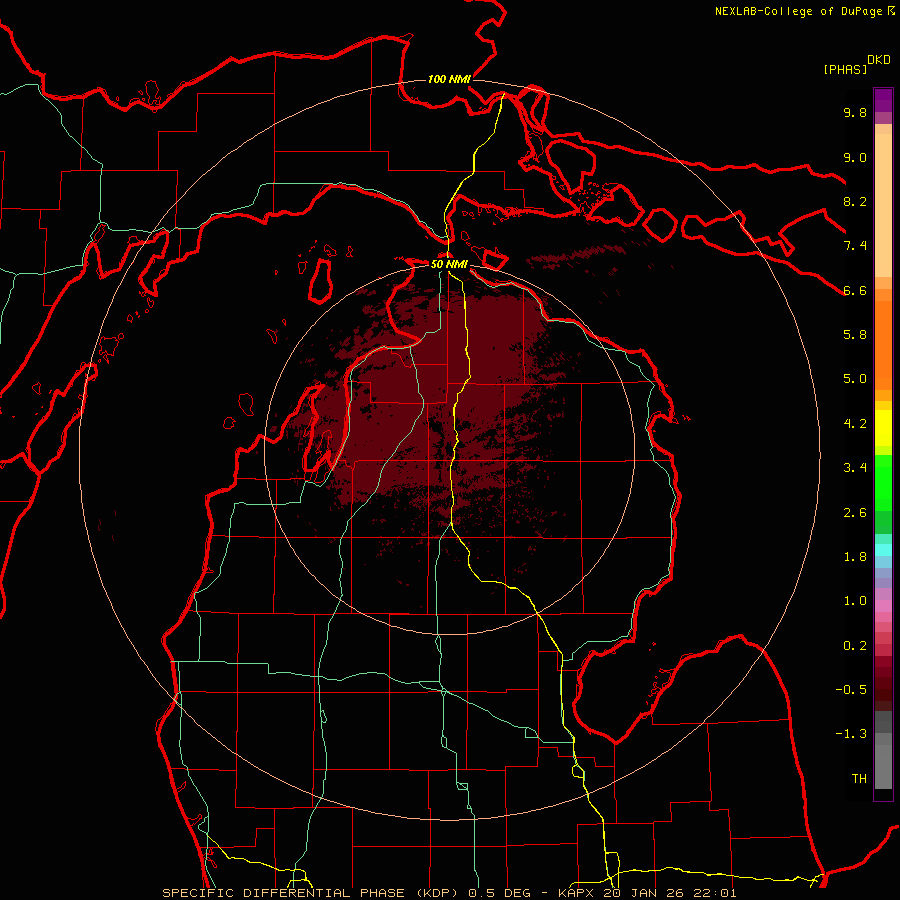
Task: Click the product title caption at bottom
Action: click(449, 893)
